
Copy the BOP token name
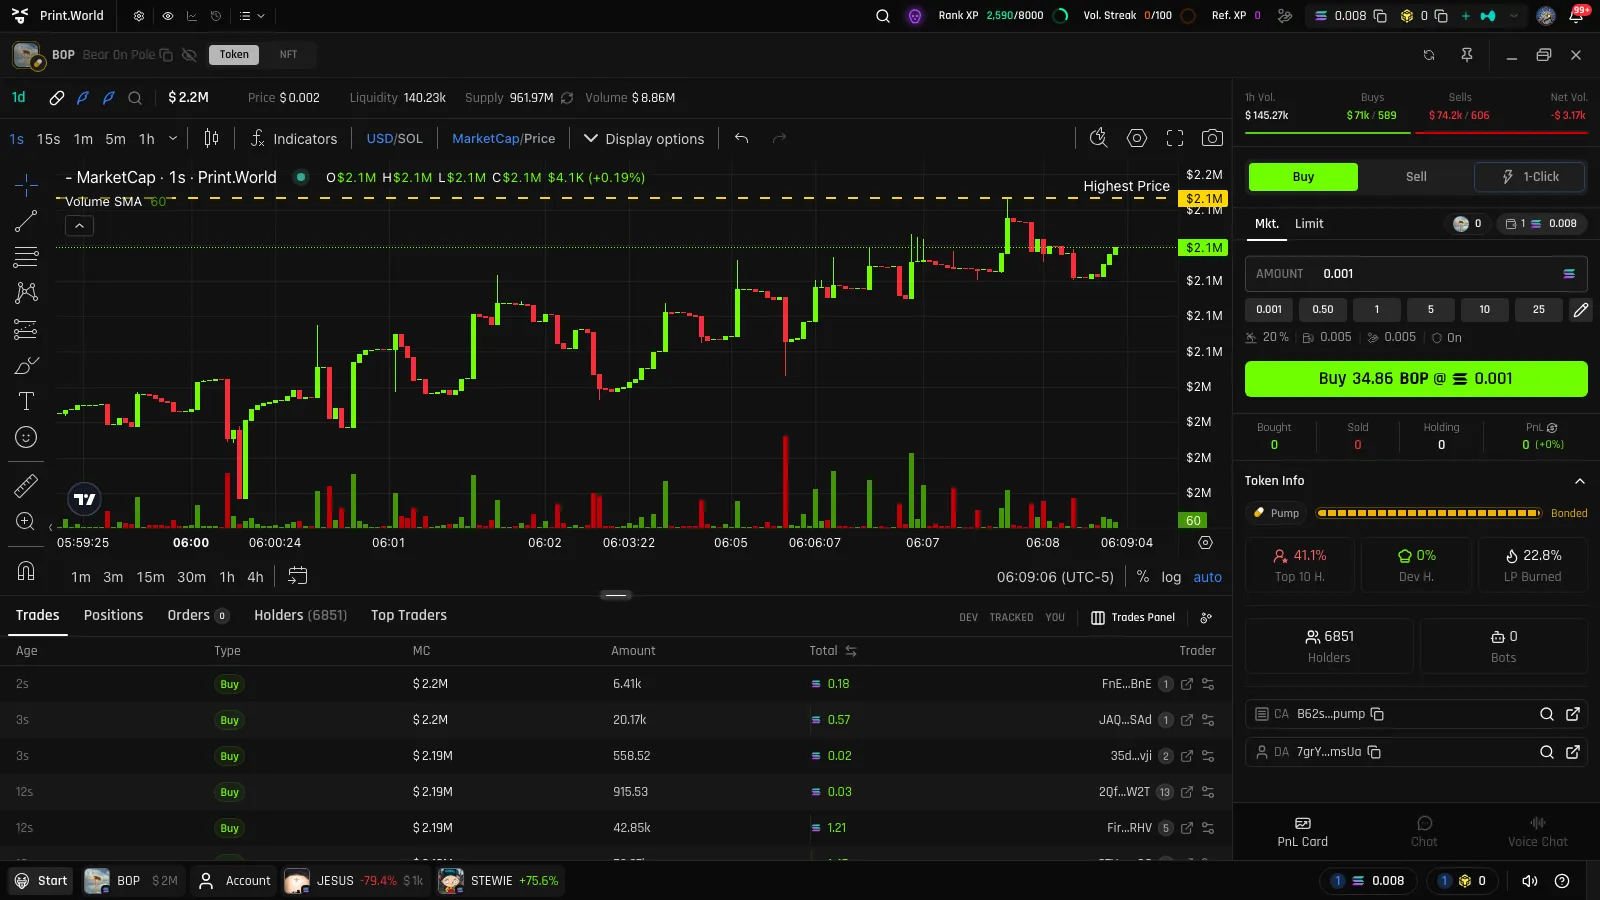(166, 55)
